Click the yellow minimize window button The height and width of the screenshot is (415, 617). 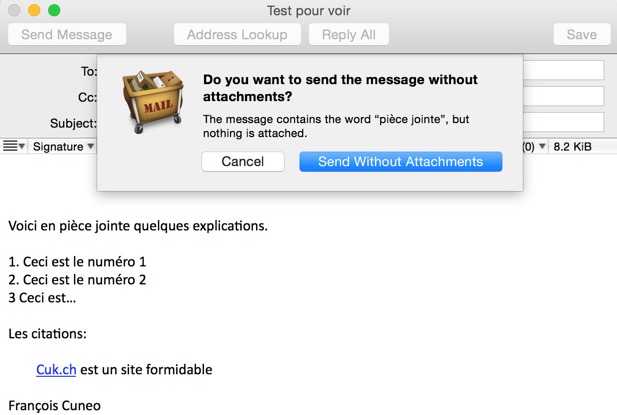pyautogui.click(x=34, y=10)
